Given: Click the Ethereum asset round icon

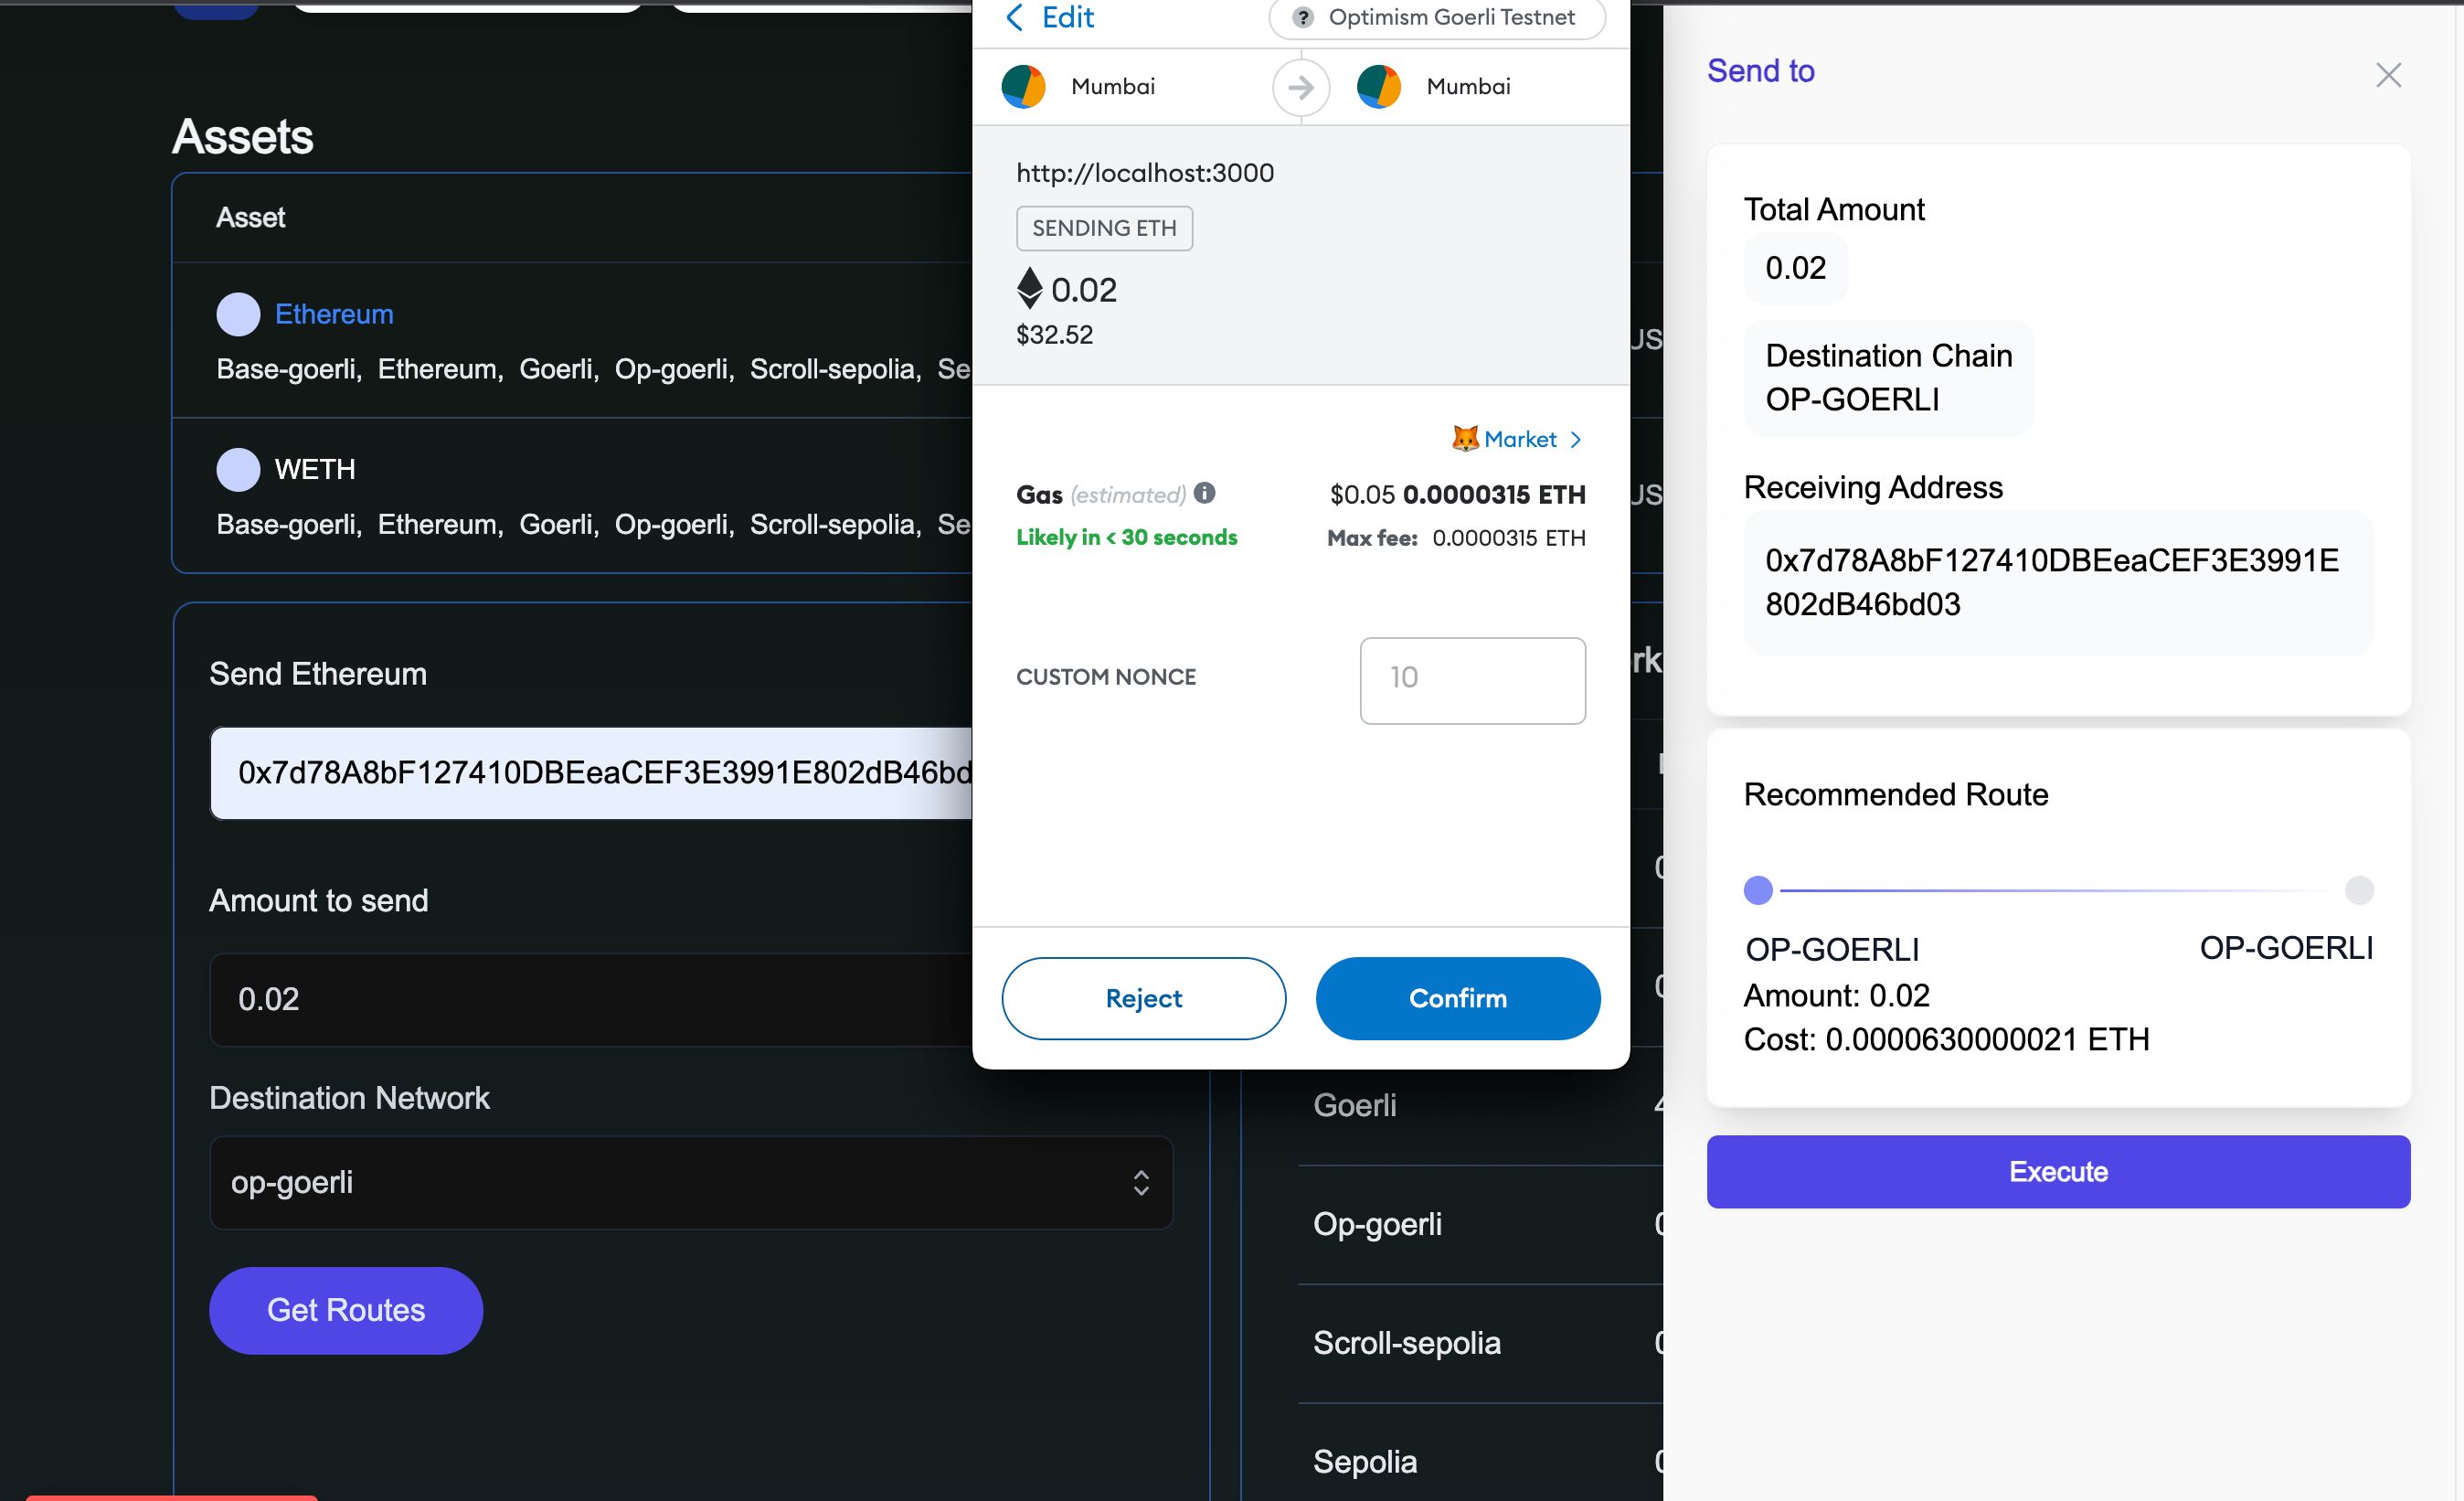Looking at the screenshot, I should [x=238, y=314].
